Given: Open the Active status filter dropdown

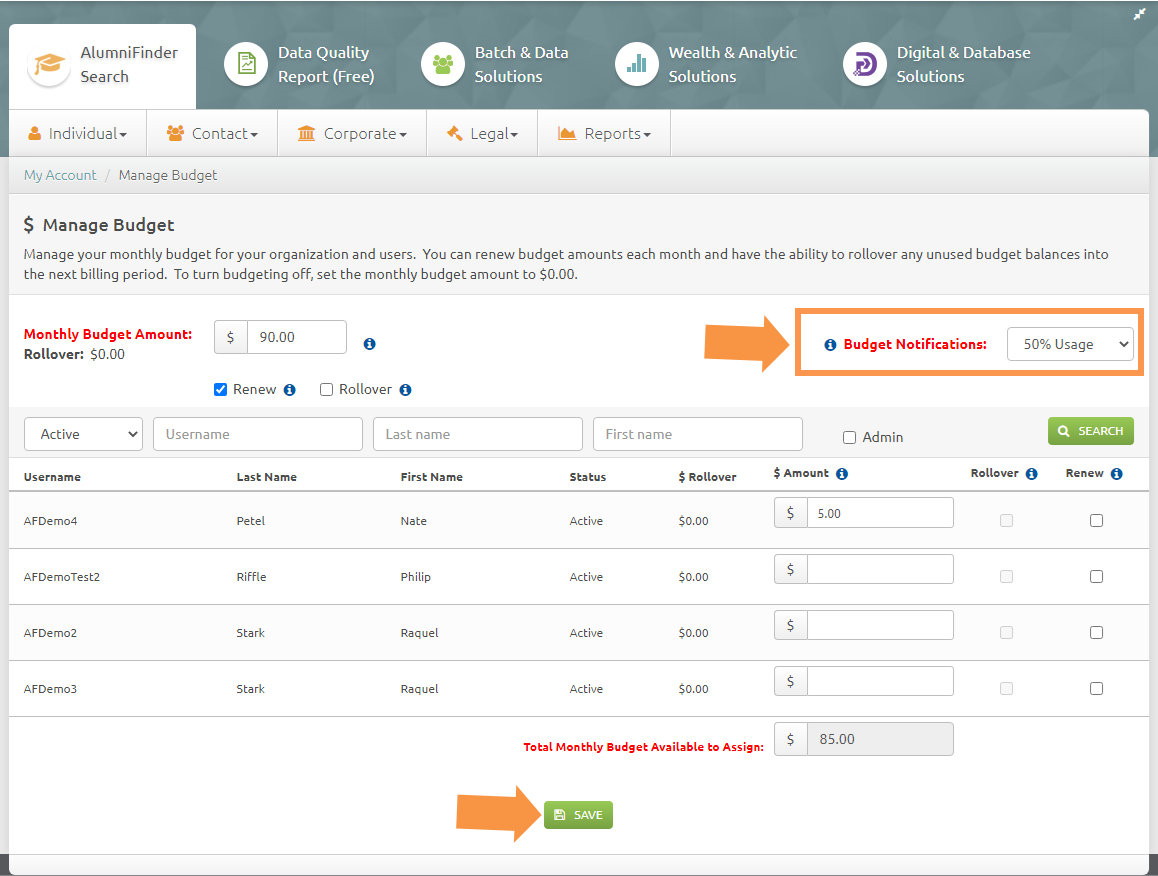Looking at the screenshot, I should pyautogui.click(x=83, y=434).
